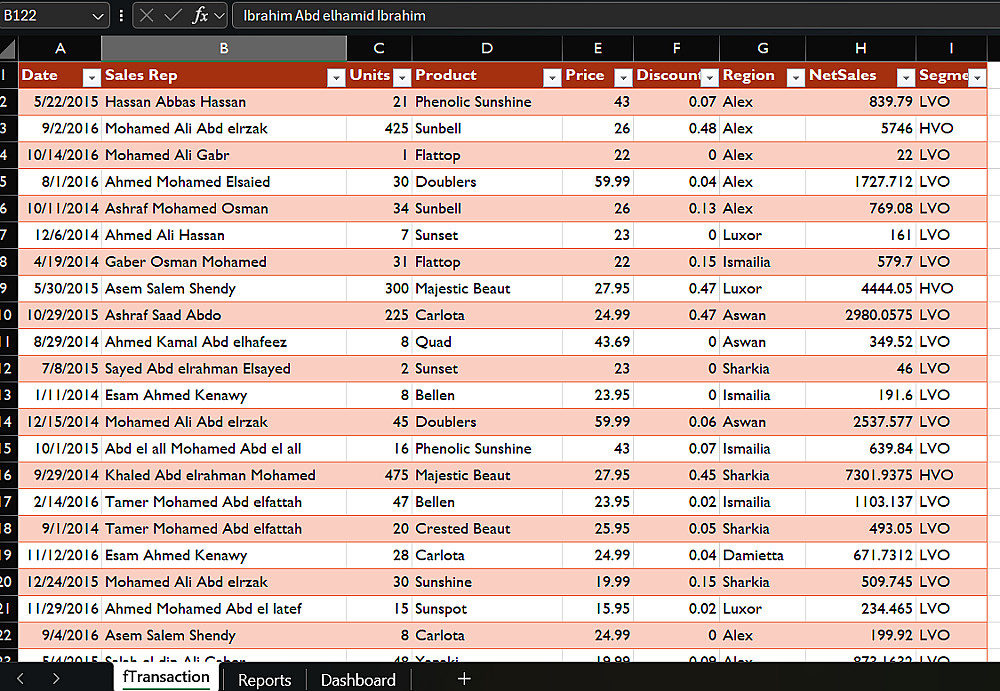The height and width of the screenshot is (691, 1000).
Task: Select cell with Hassan Abbas Hassan
Action: [224, 101]
